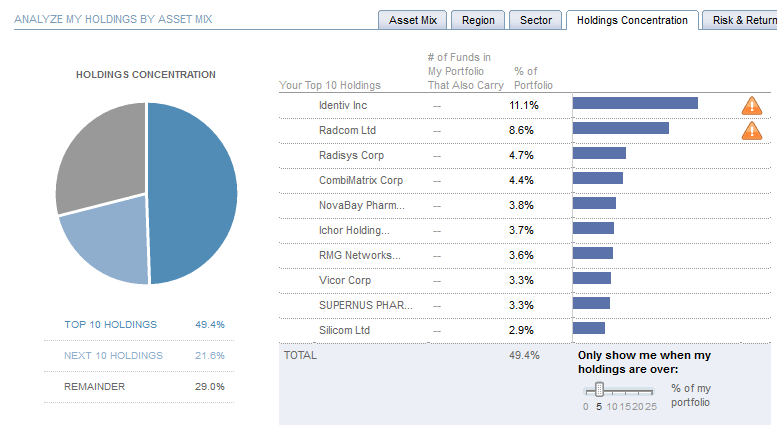This screenshot has height=434, width=777.
Task: Click the warning icon beside Radcom Ltd
Action: [751, 130]
